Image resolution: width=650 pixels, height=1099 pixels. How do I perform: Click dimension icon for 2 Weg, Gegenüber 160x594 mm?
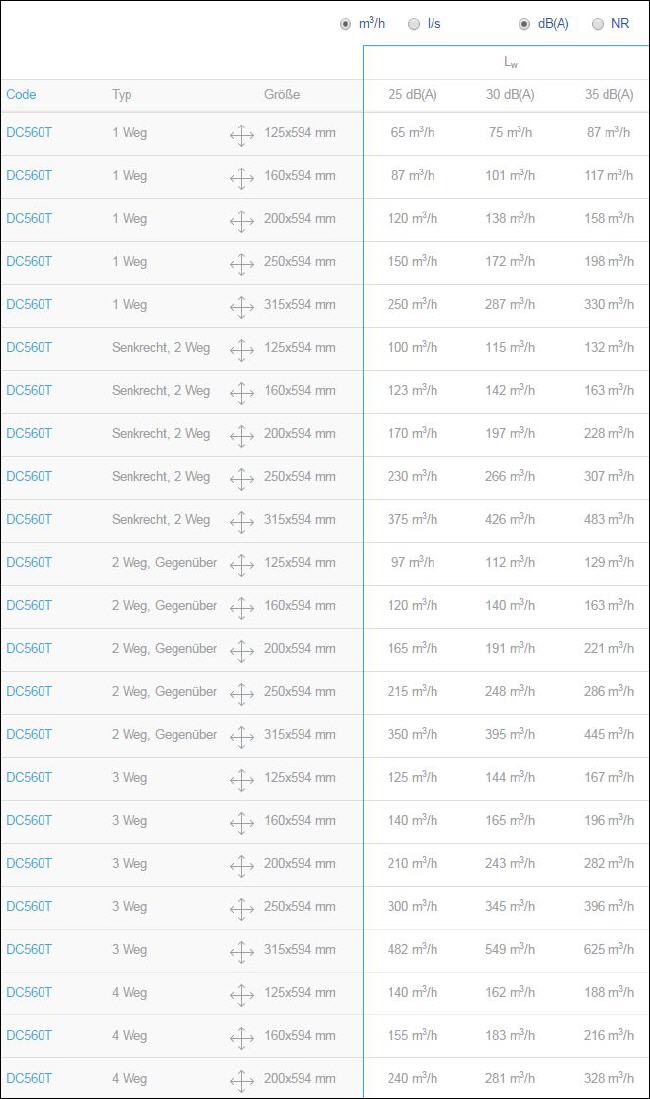[x=242, y=608]
